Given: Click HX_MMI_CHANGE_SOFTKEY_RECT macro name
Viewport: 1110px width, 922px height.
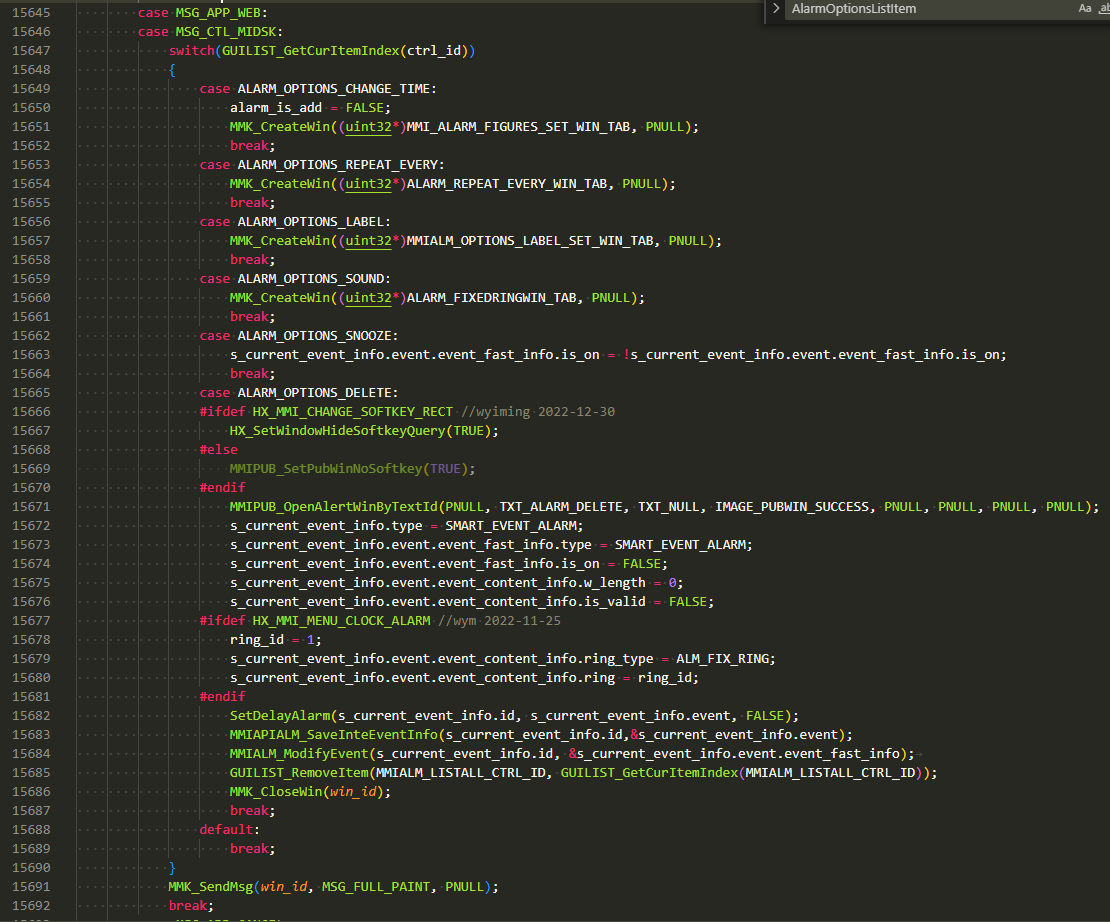Looking at the screenshot, I should 353,412.
